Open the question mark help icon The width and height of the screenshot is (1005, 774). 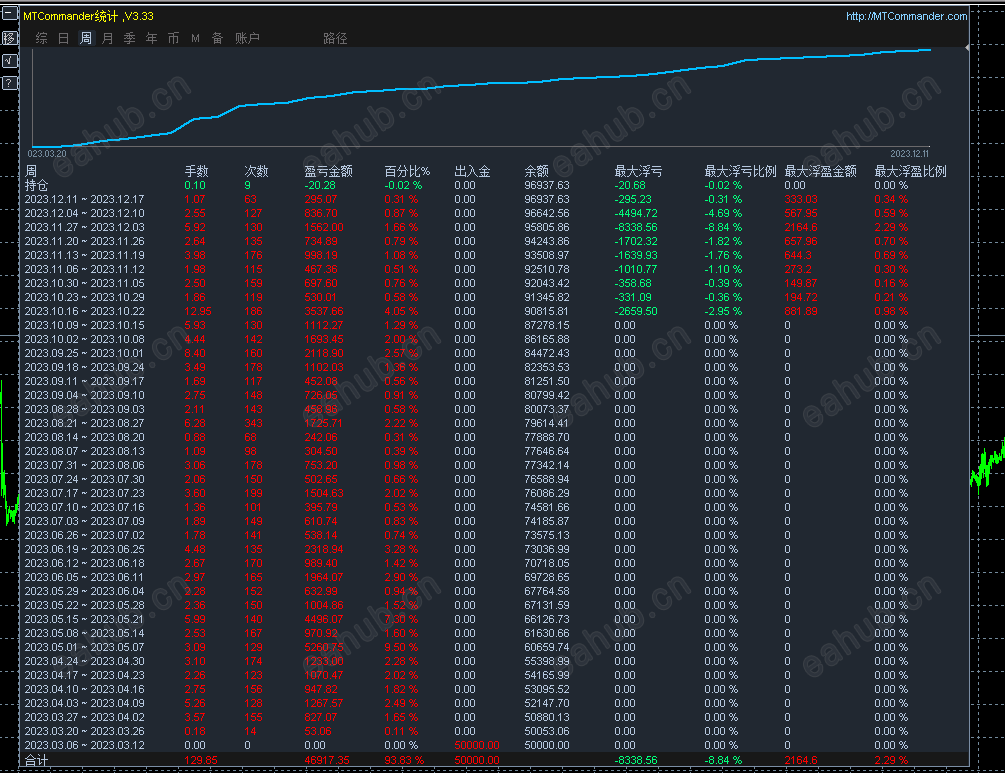coord(9,83)
